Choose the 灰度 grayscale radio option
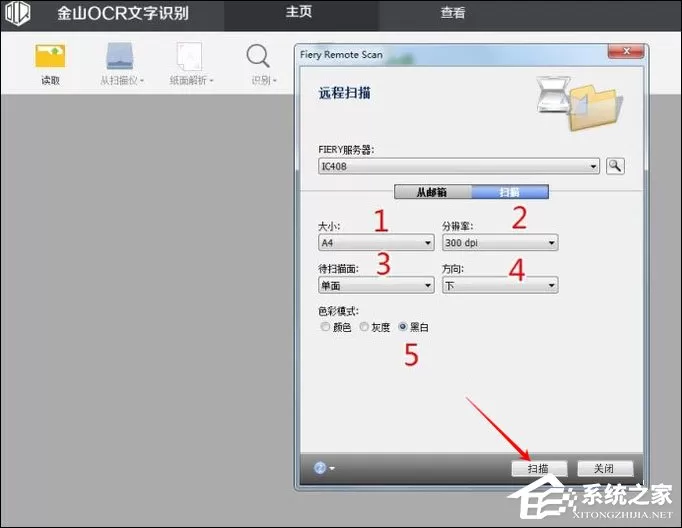 click(364, 327)
